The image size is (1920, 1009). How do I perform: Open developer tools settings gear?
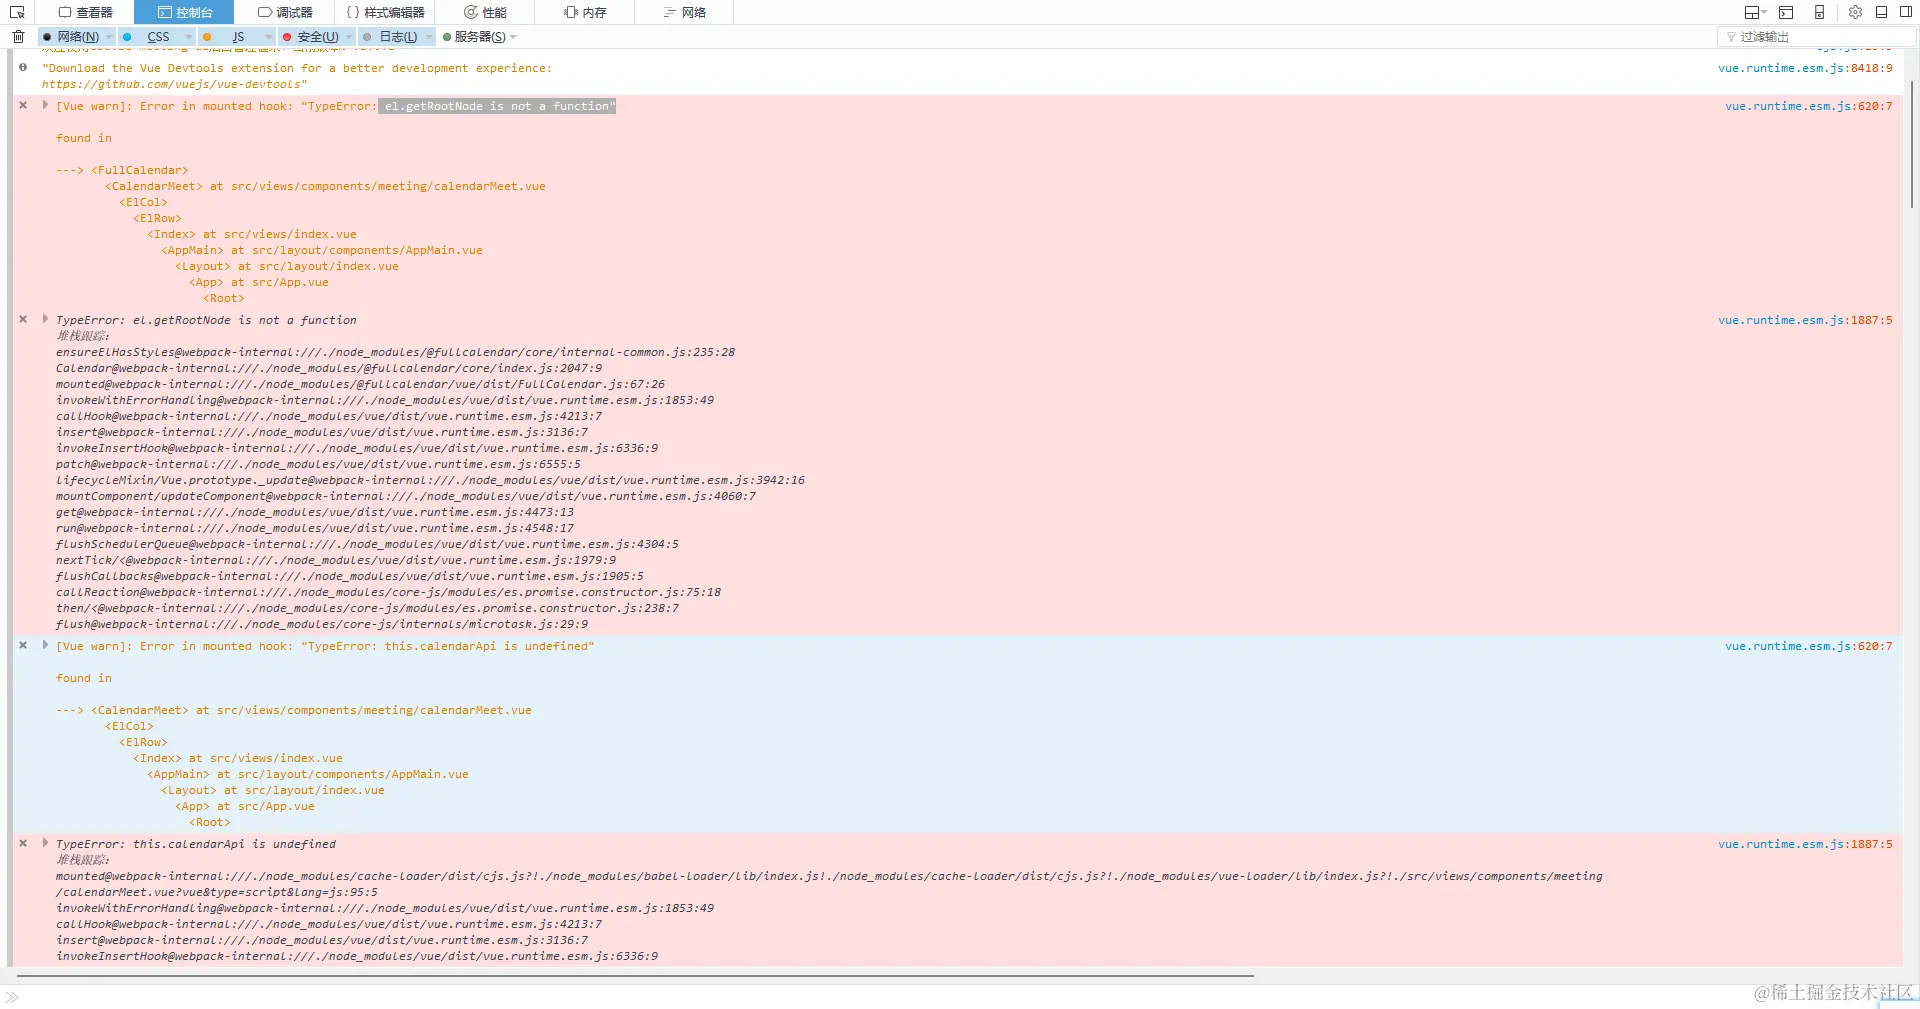tap(1855, 12)
